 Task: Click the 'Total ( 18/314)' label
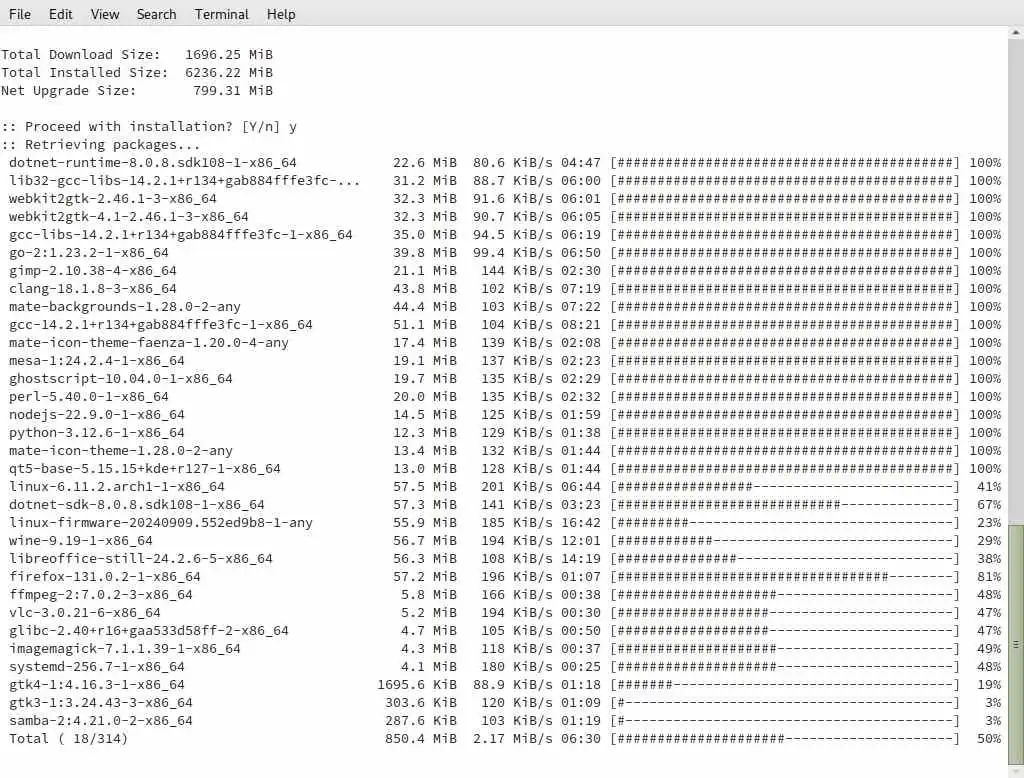(x=69, y=739)
